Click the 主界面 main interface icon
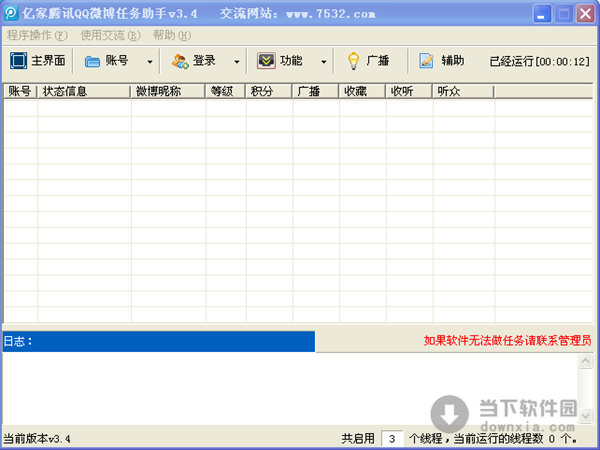 (18, 60)
